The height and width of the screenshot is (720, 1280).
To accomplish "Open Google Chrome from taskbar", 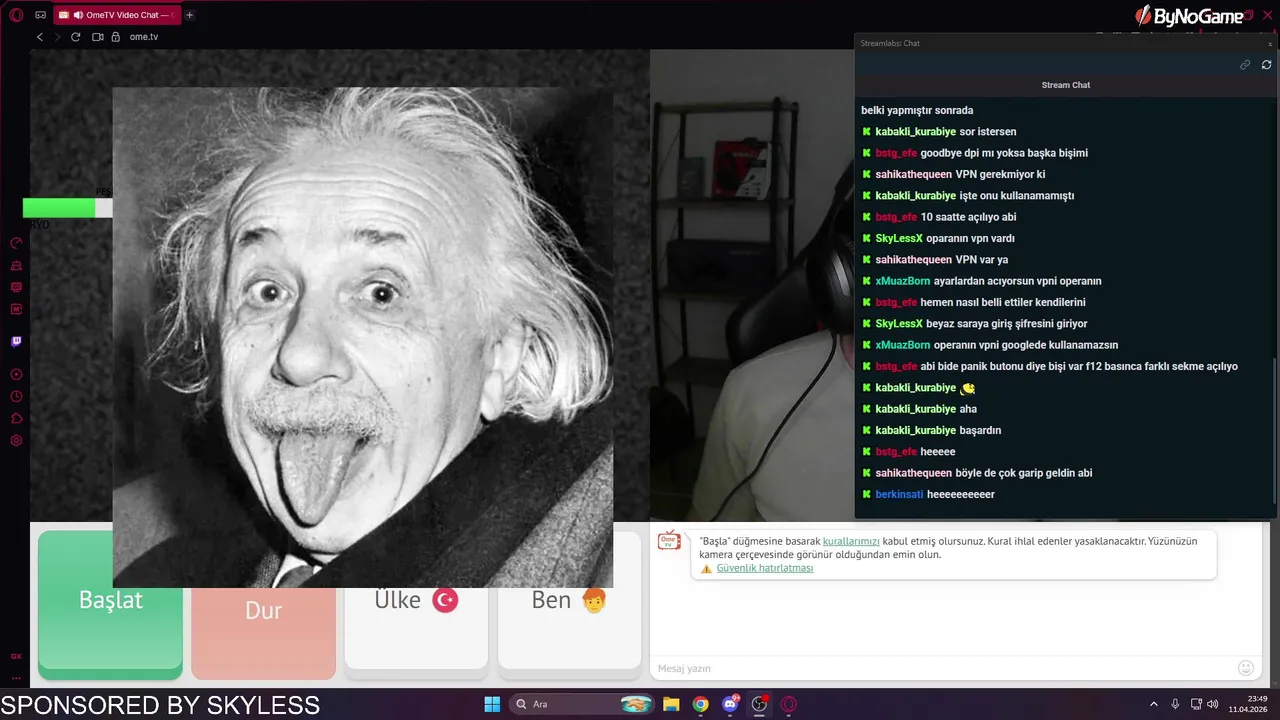I will [701, 704].
